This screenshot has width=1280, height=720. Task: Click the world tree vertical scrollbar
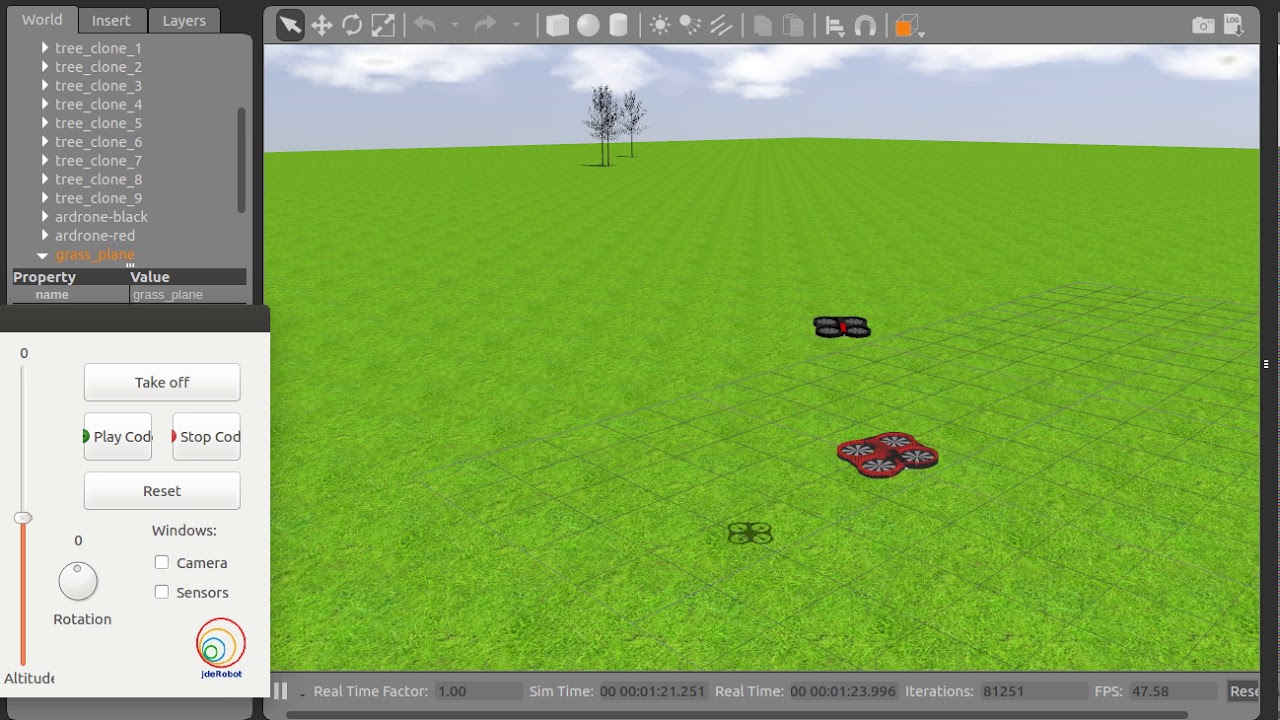tap(241, 160)
